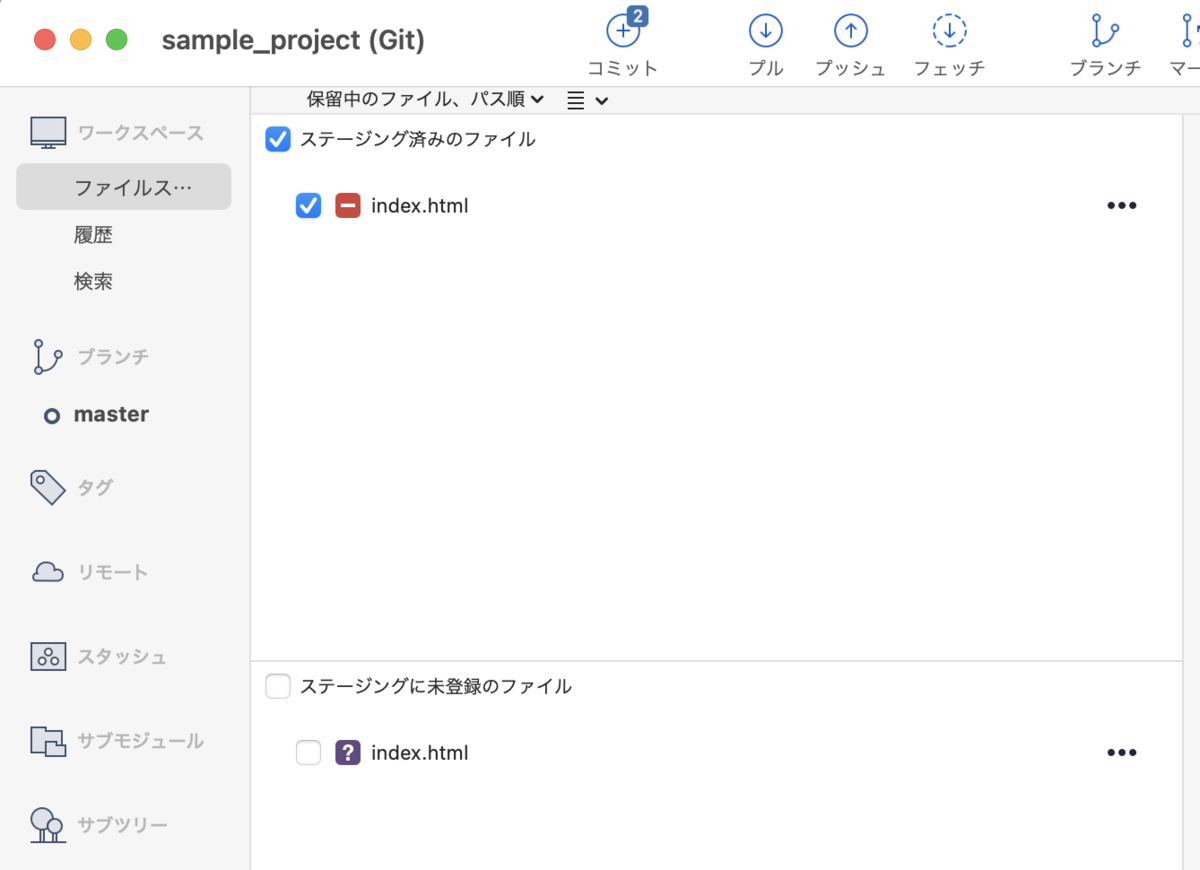Stage the untracked index.html checkbox
Screen dimensions: 1200x870
[x=309, y=752]
